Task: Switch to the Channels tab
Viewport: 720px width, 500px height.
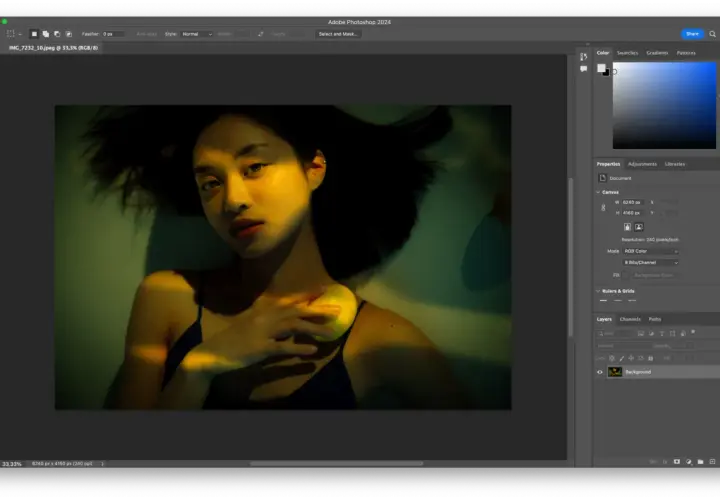Action: pyautogui.click(x=630, y=319)
